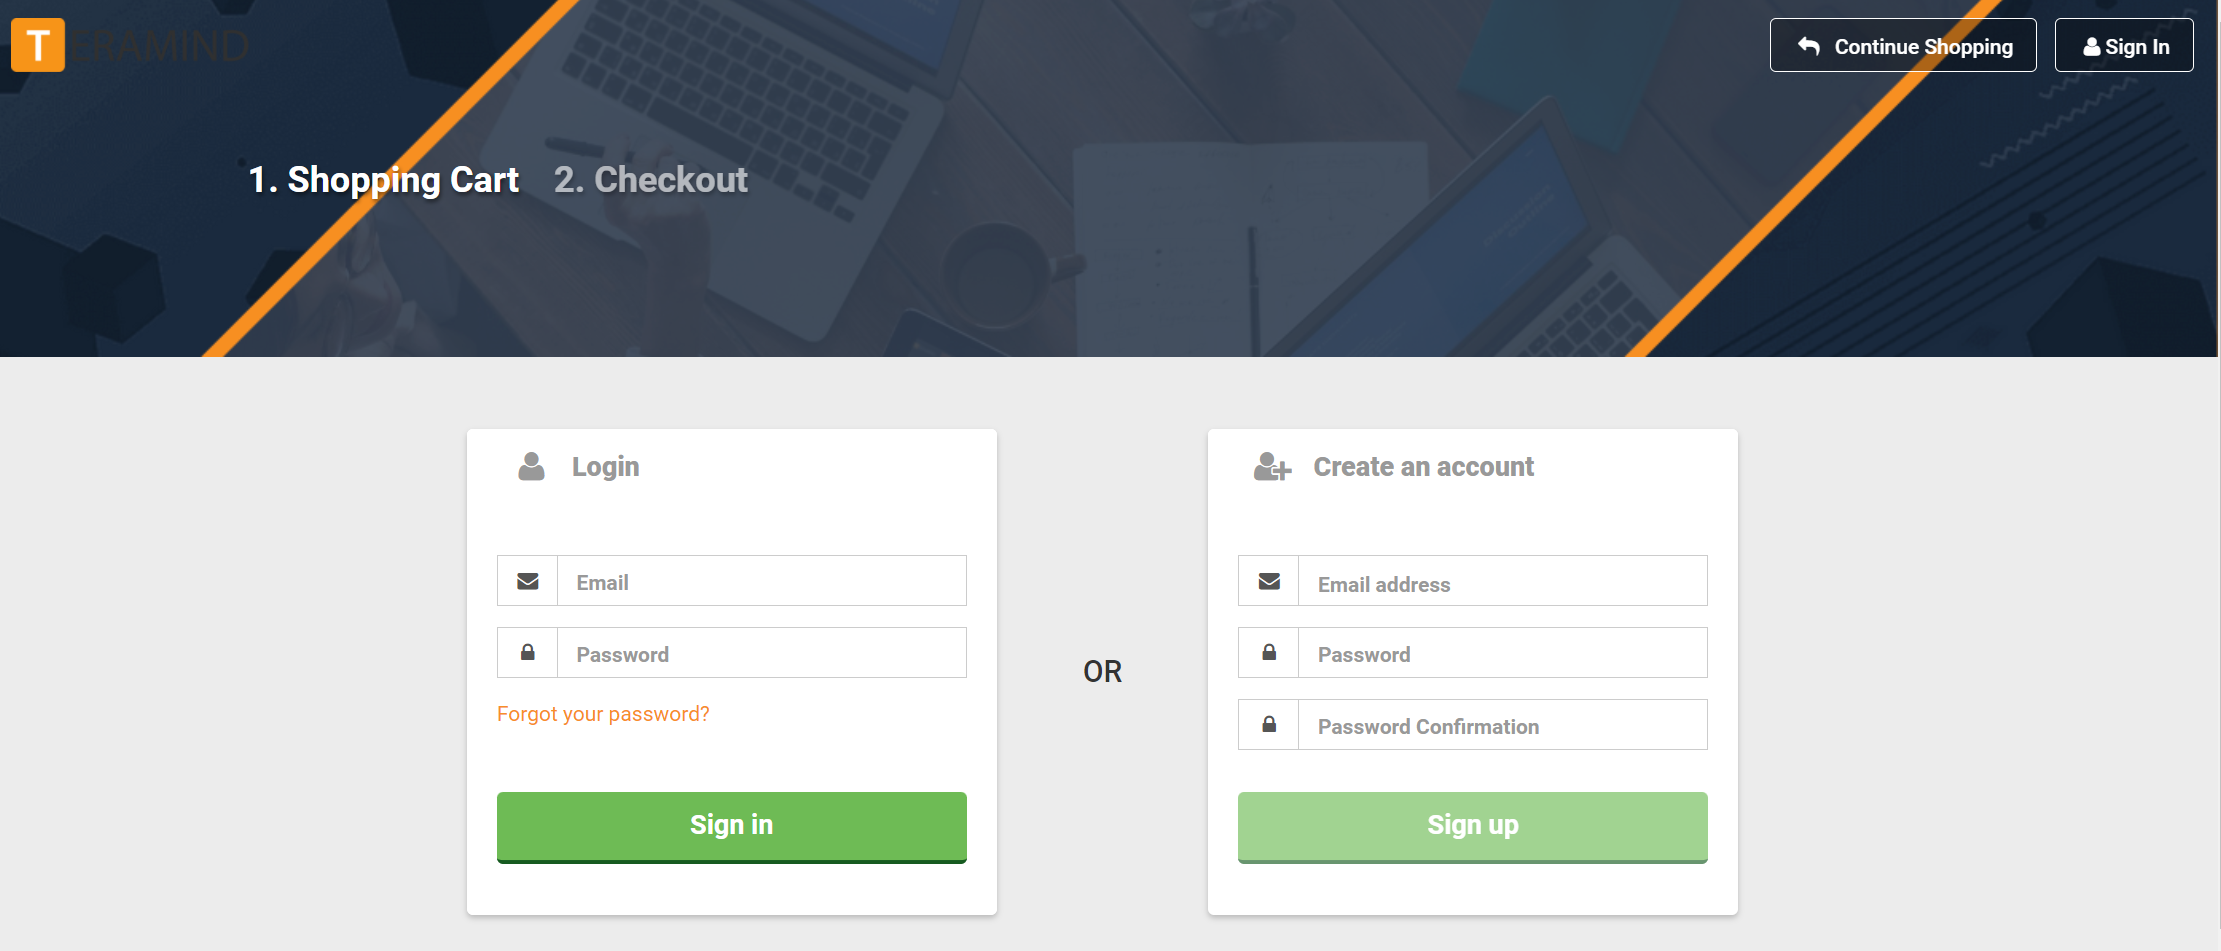Click the lock icon beside Password Confirmation

(x=1269, y=725)
